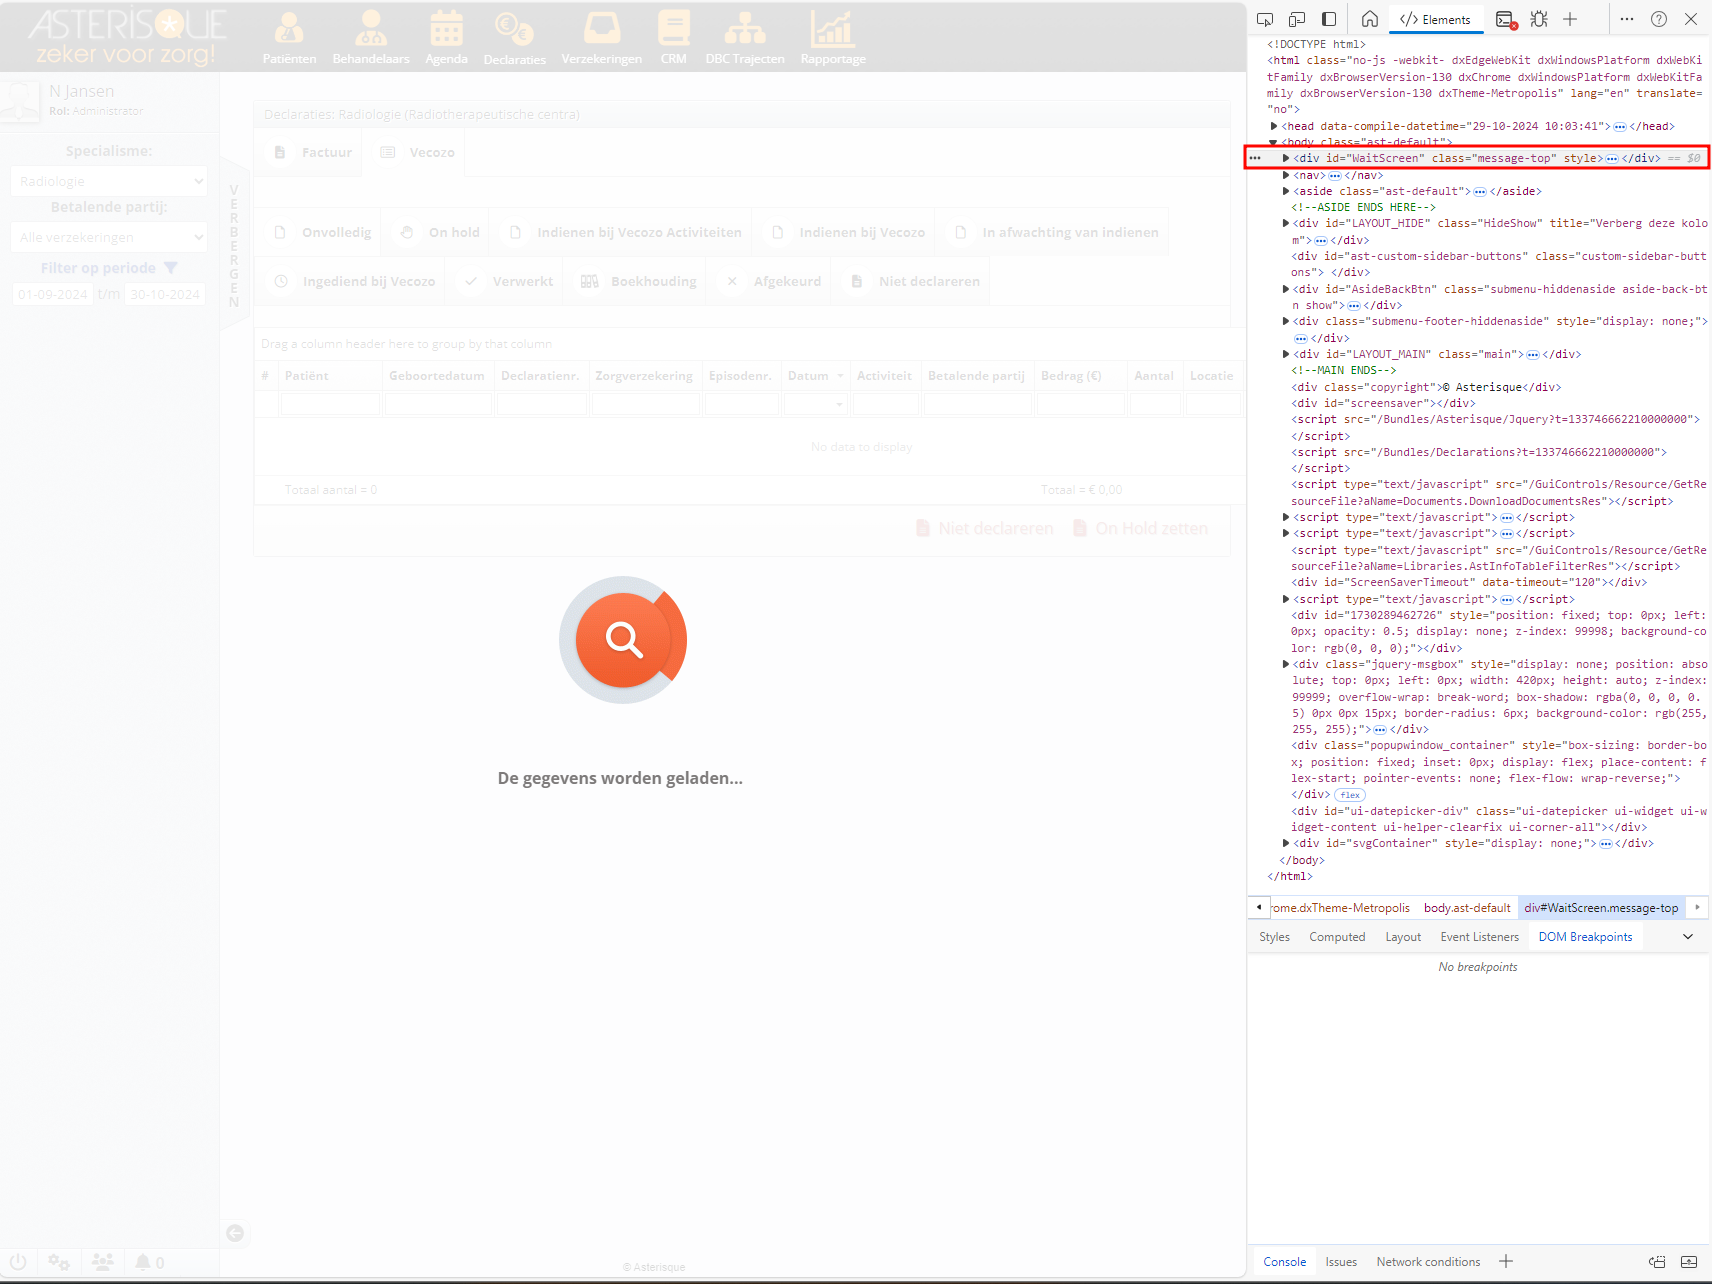Image resolution: width=1712 pixels, height=1284 pixels.
Task: Open the settings gears icon
Action: (59, 1262)
